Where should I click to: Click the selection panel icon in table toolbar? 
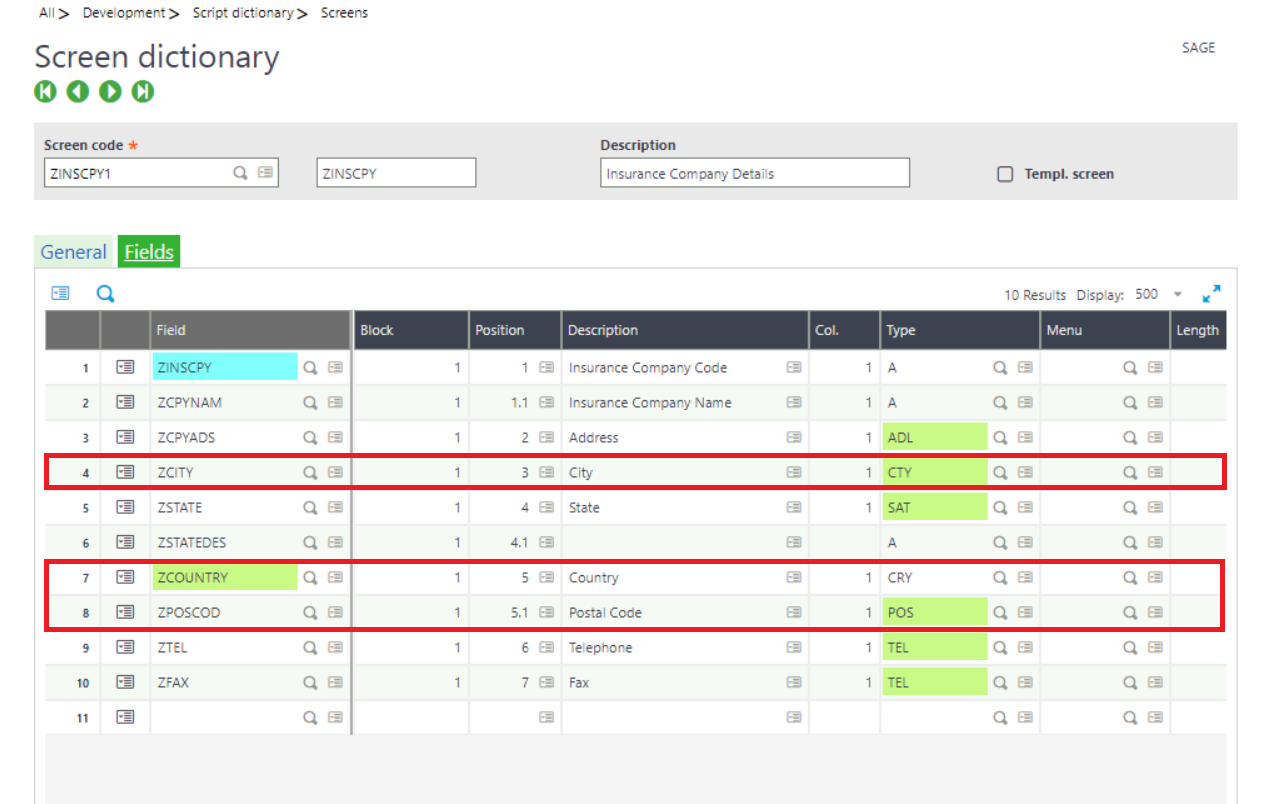coord(62,293)
